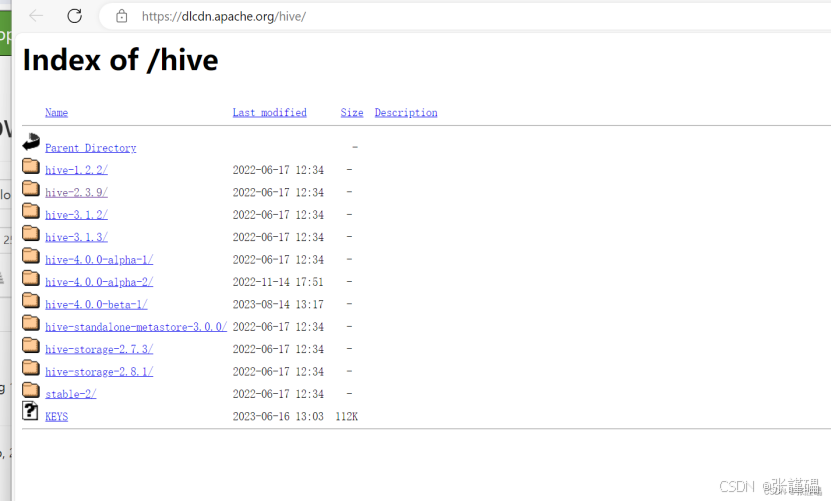
Task: Open the hive-2.3.9/ directory link
Action: click(76, 192)
